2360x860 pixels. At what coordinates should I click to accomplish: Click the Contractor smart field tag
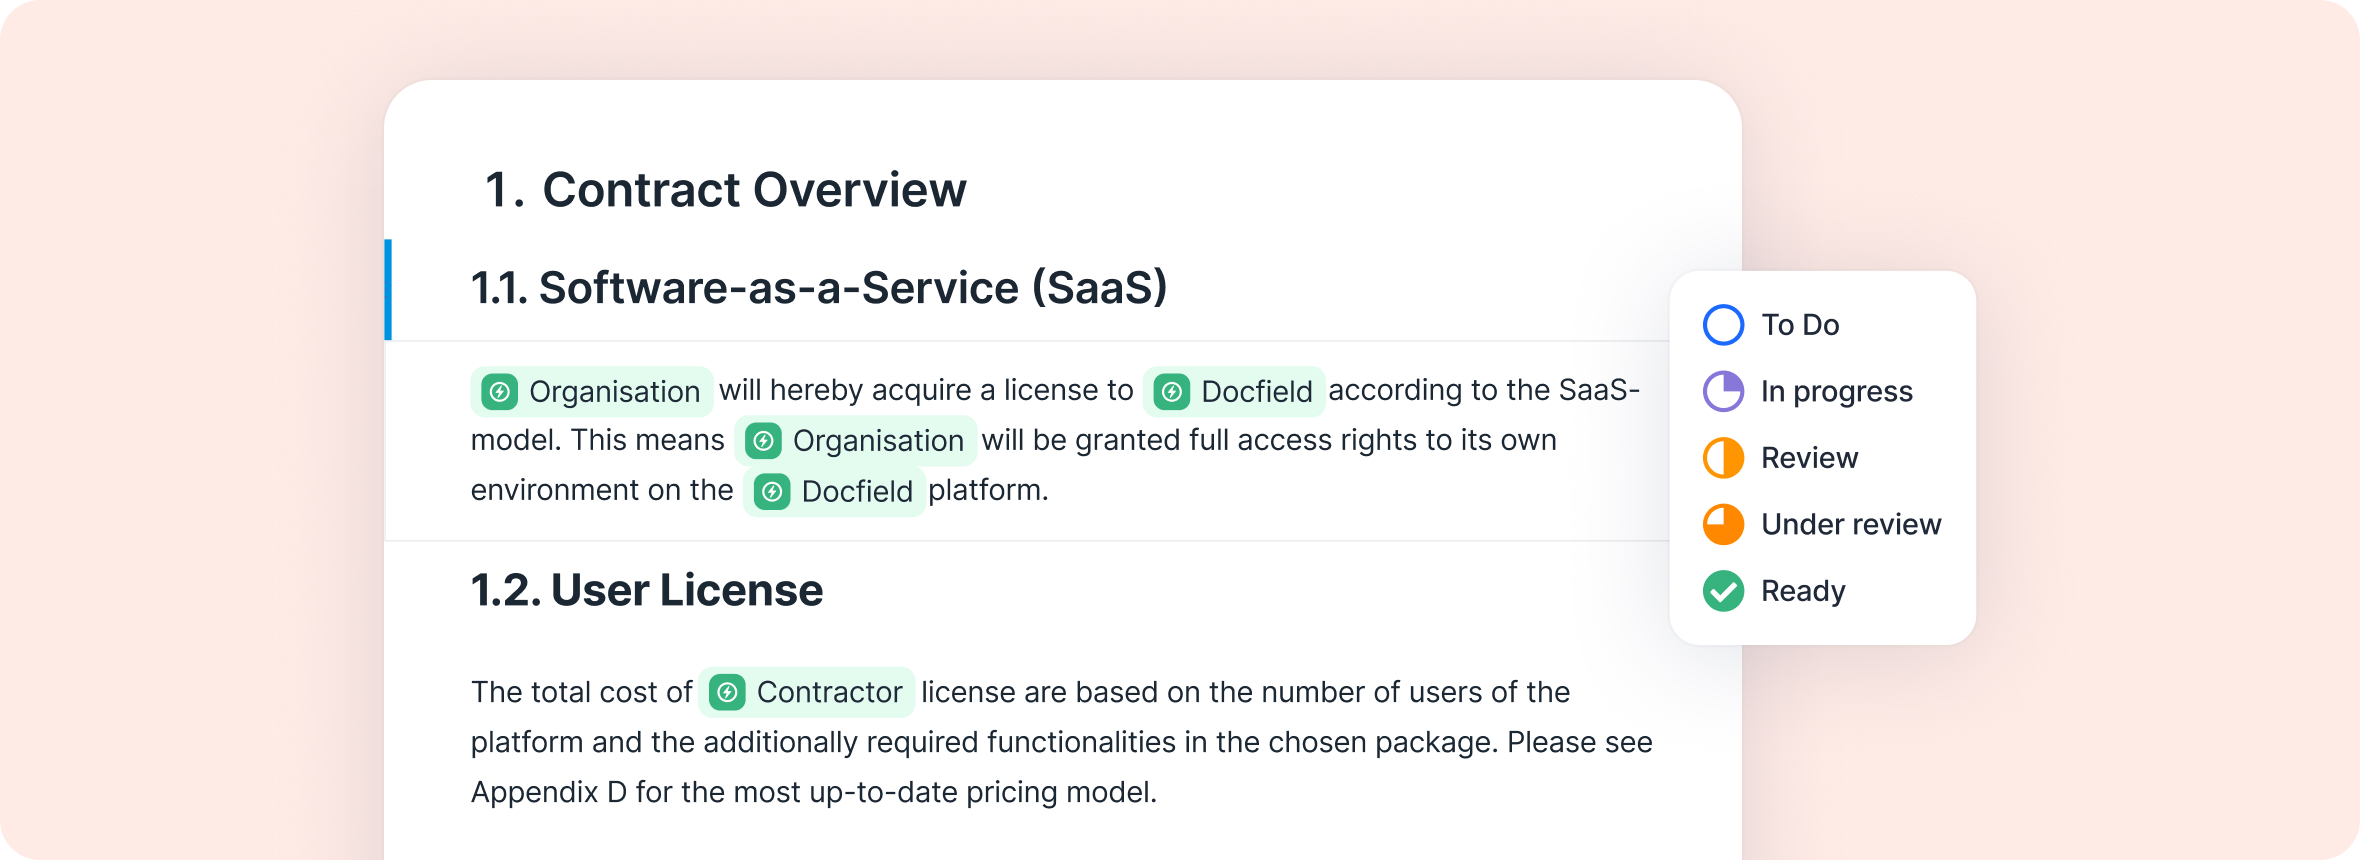[807, 692]
